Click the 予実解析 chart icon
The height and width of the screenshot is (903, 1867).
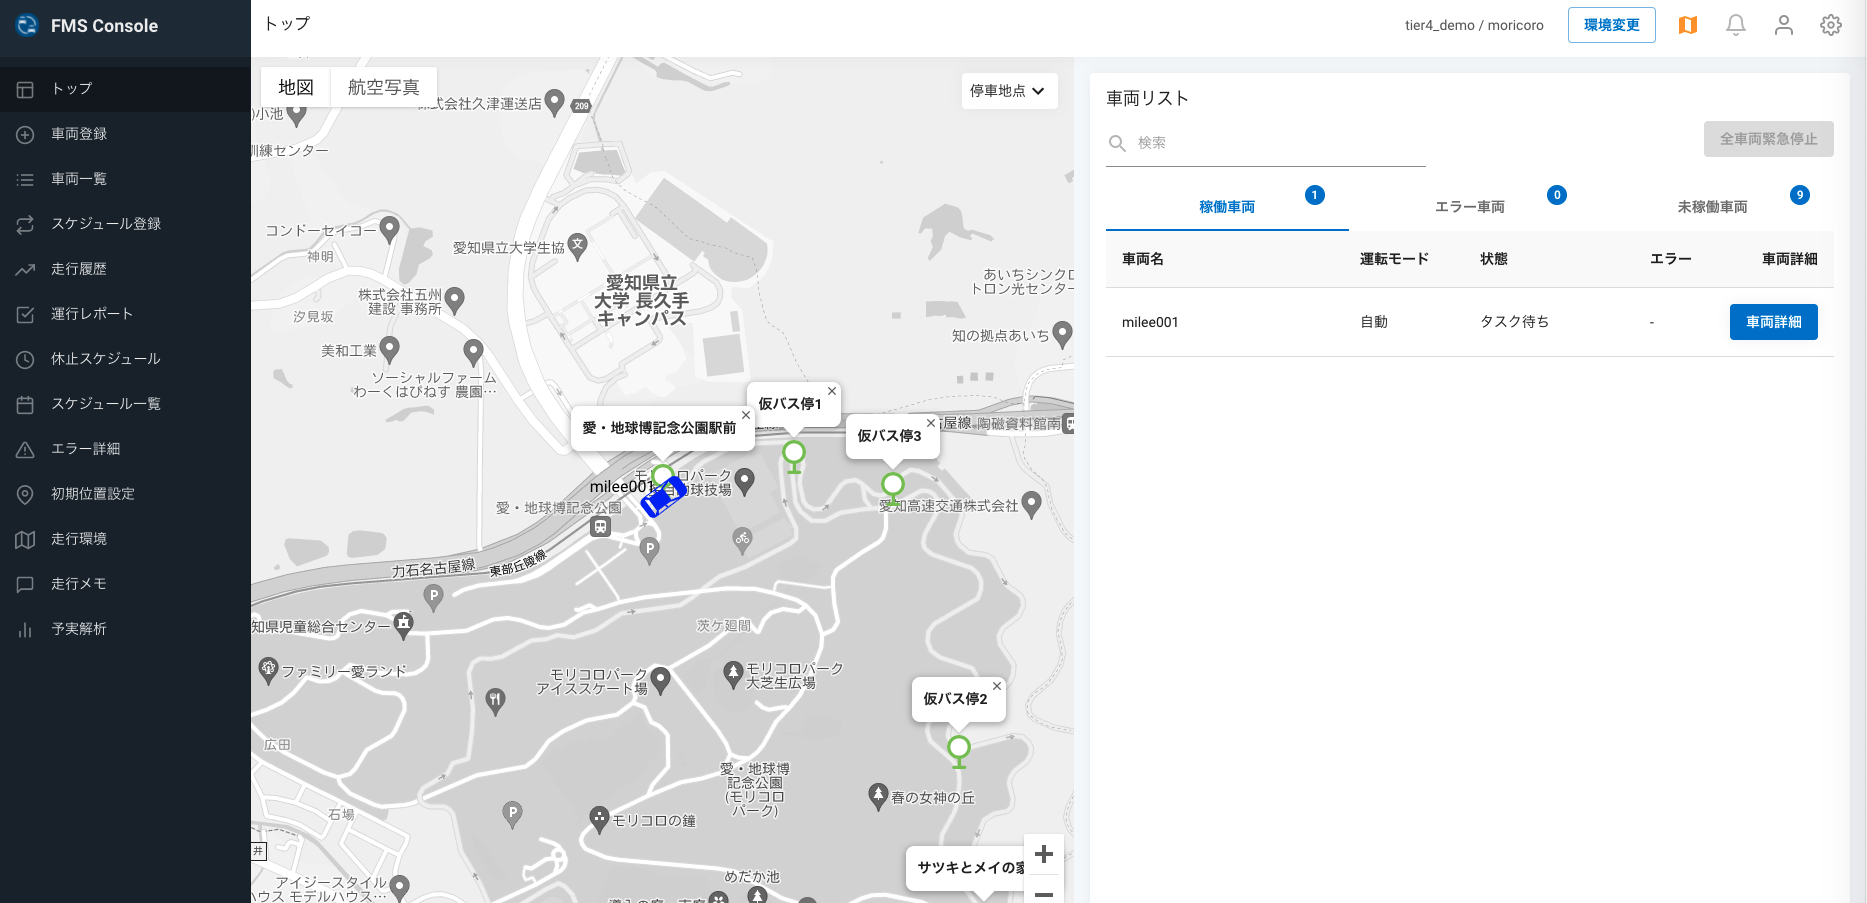pyautogui.click(x=25, y=629)
